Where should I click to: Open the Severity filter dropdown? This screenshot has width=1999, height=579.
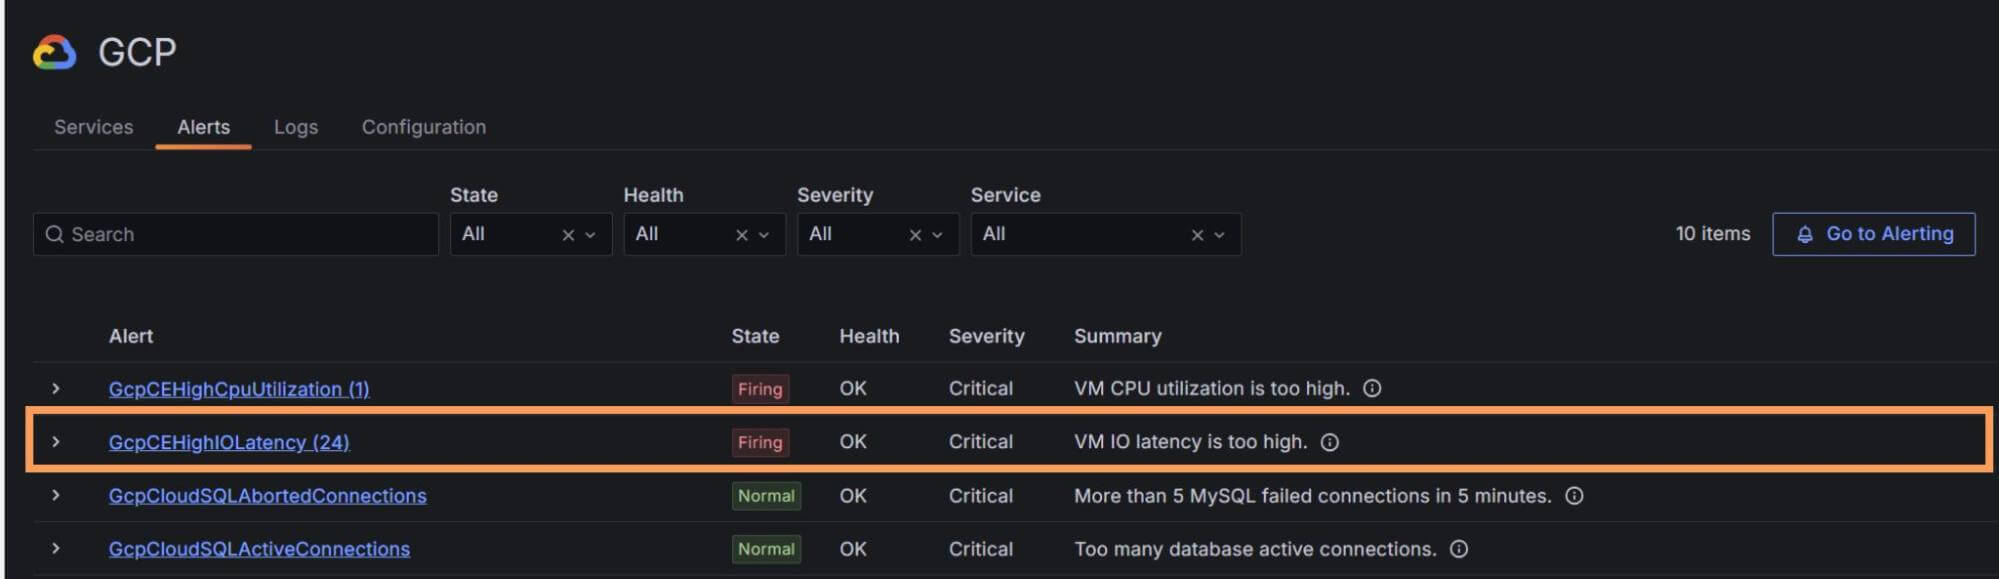pyautogui.click(x=938, y=235)
